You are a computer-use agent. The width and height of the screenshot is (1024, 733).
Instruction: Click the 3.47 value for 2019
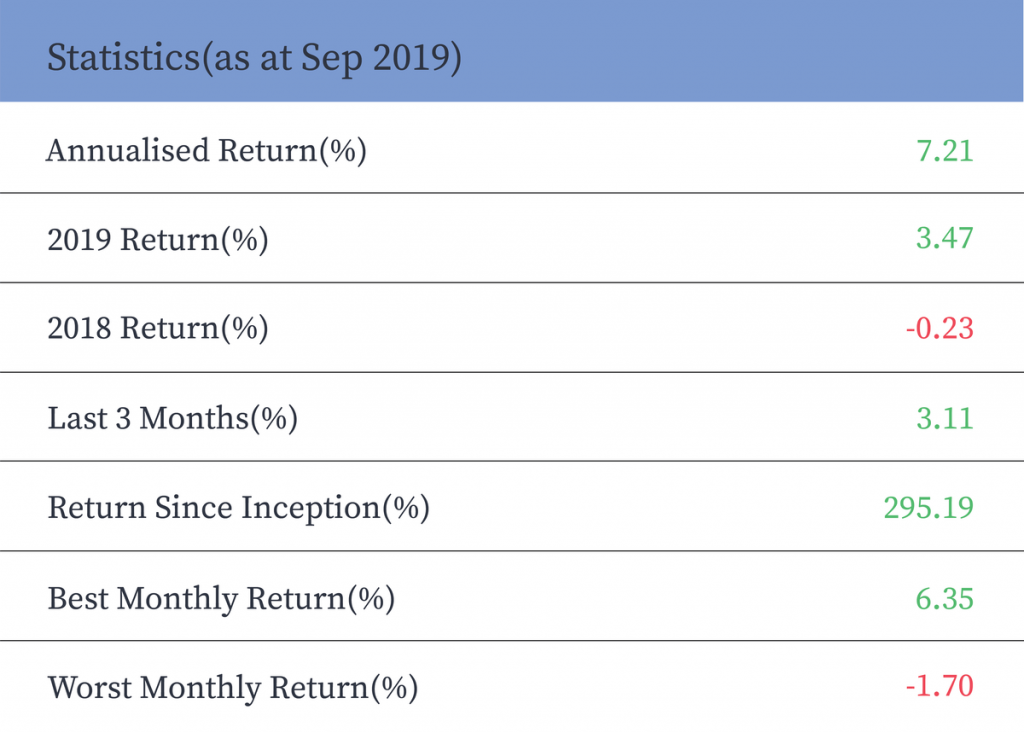tap(945, 240)
